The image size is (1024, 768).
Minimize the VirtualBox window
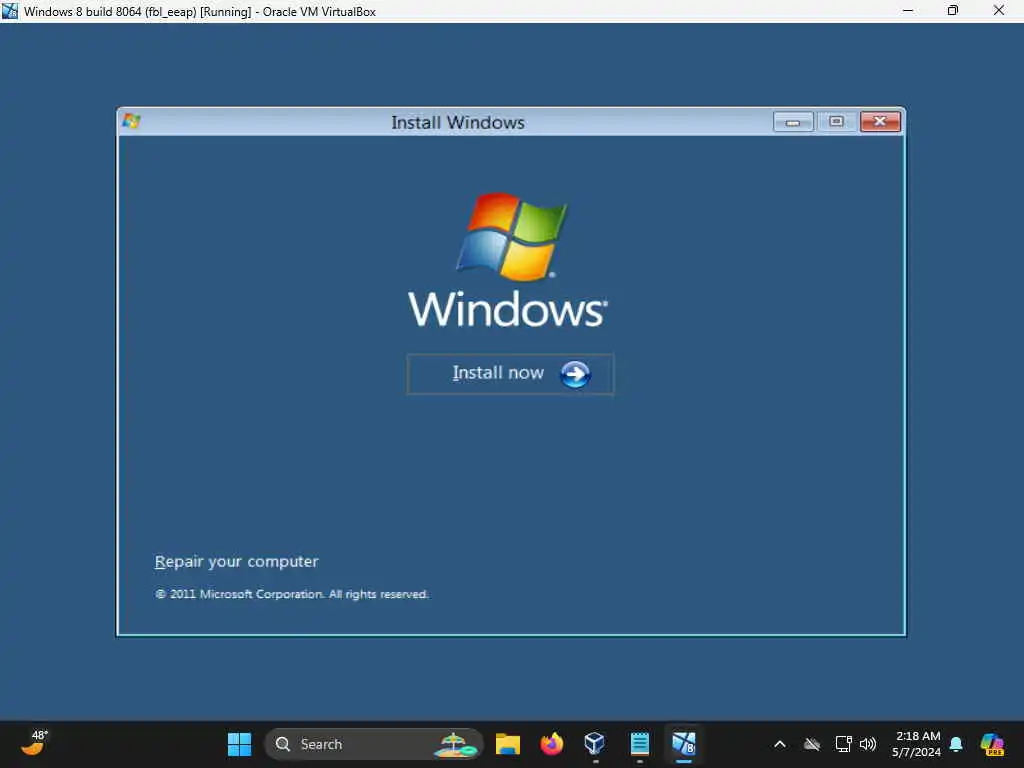click(908, 11)
